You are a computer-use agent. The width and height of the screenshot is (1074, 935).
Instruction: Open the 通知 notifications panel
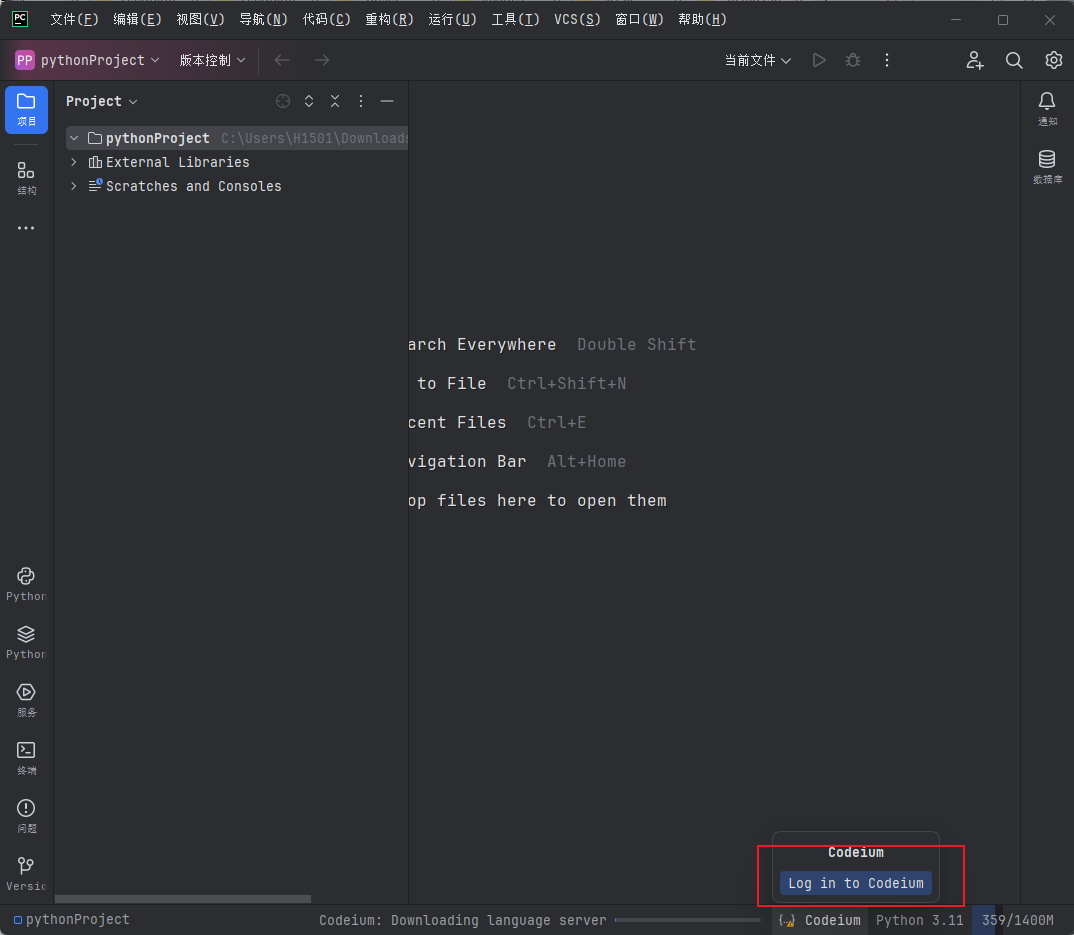(1047, 104)
